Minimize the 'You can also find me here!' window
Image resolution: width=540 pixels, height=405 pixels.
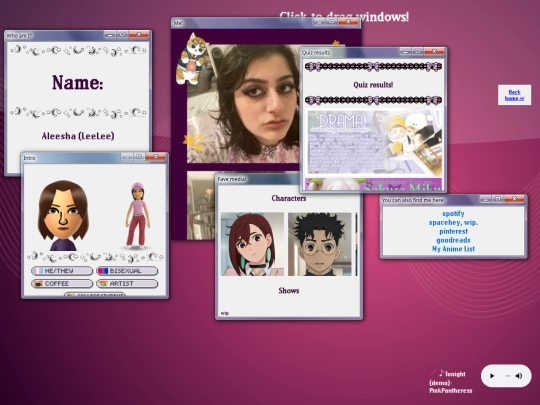coord(485,199)
